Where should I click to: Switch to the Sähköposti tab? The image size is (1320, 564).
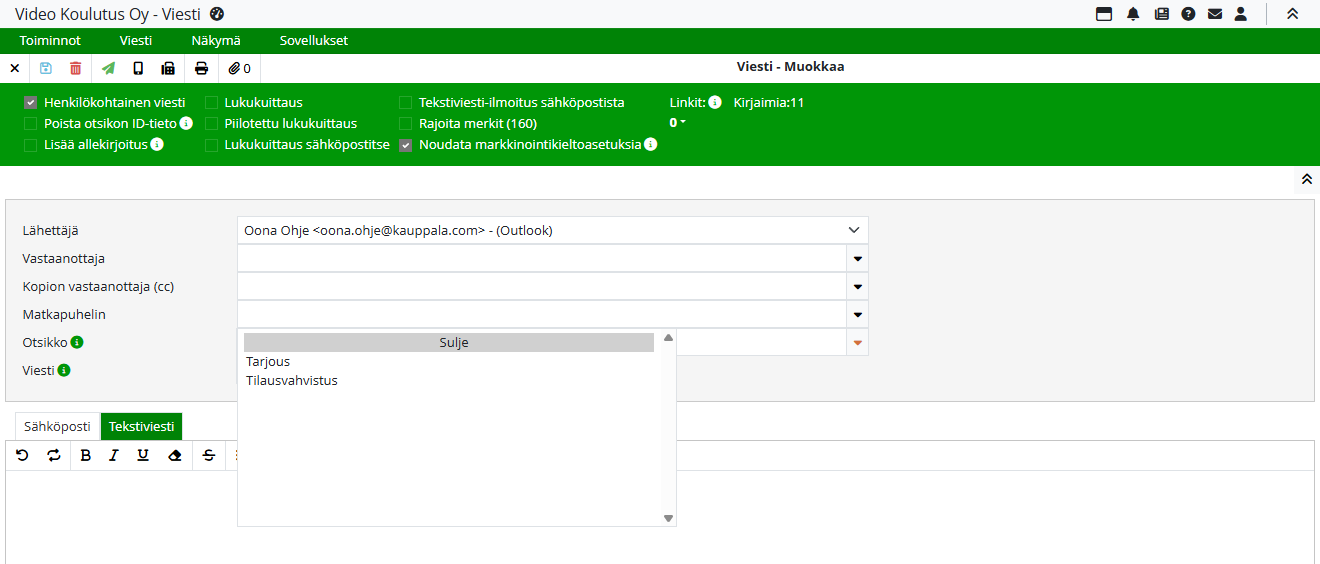point(57,426)
